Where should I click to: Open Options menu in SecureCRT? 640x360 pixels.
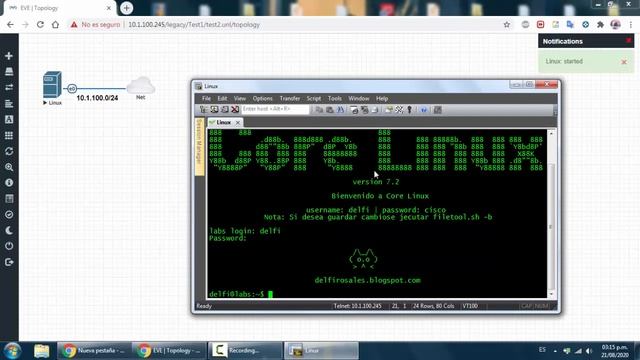pyautogui.click(x=262, y=98)
